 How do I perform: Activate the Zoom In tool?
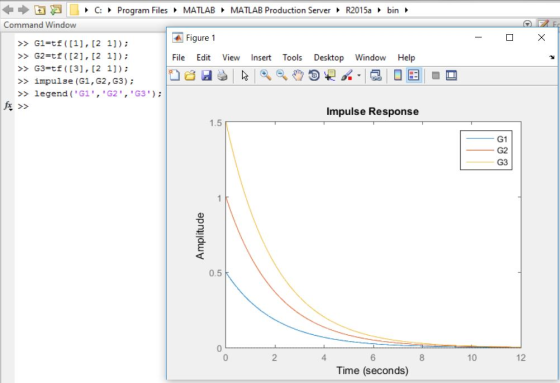265,75
